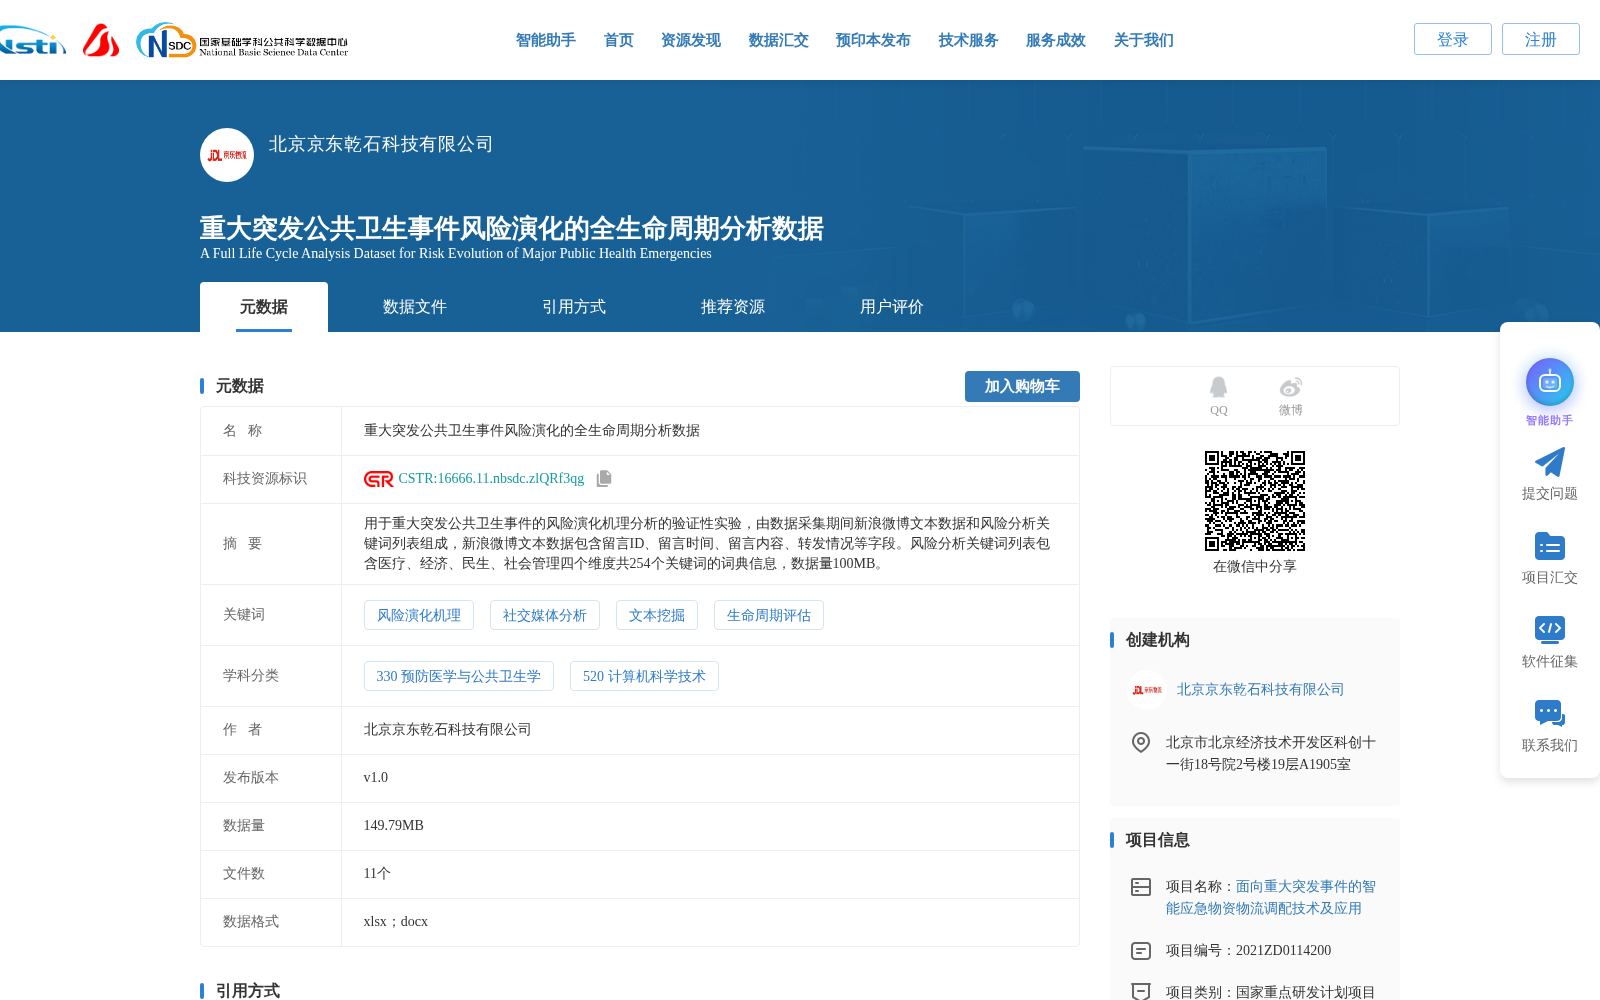Open 智能助手 in top navigation
The height and width of the screenshot is (1000, 1600).
546,40
